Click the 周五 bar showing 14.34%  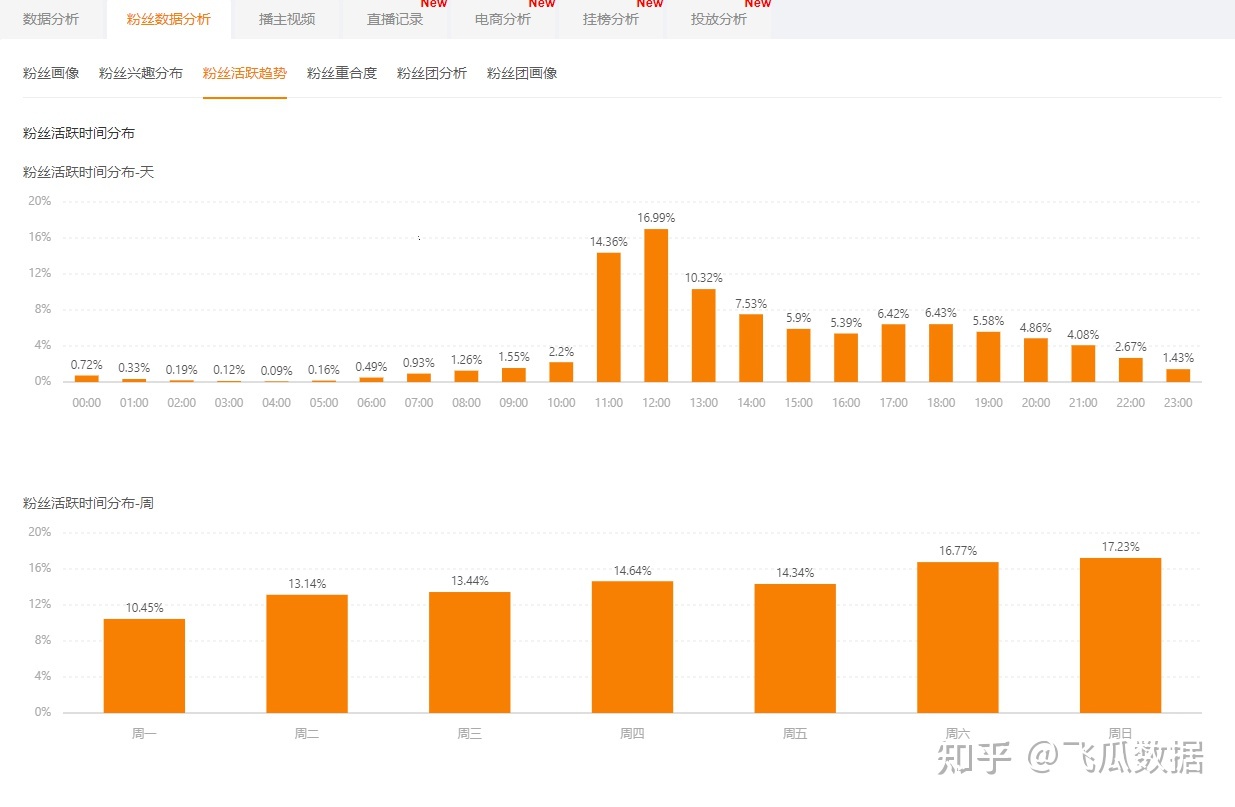795,648
